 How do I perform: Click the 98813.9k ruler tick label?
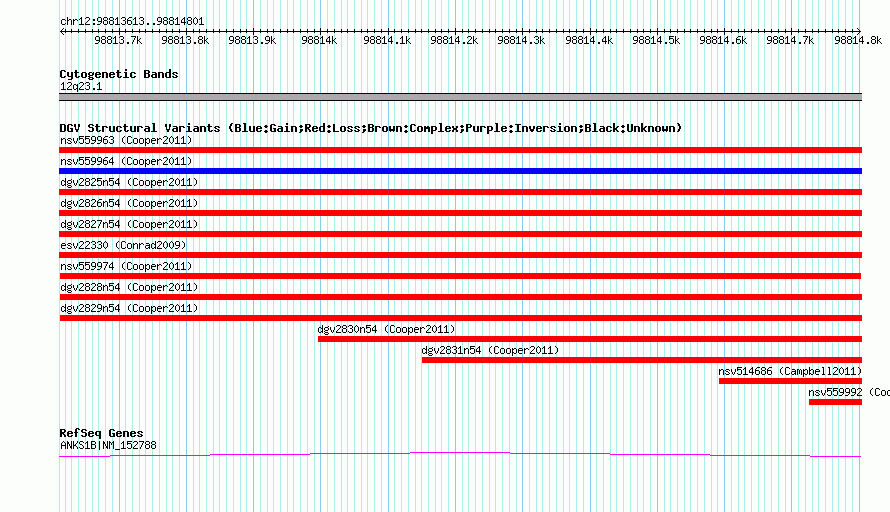[252, 40]
